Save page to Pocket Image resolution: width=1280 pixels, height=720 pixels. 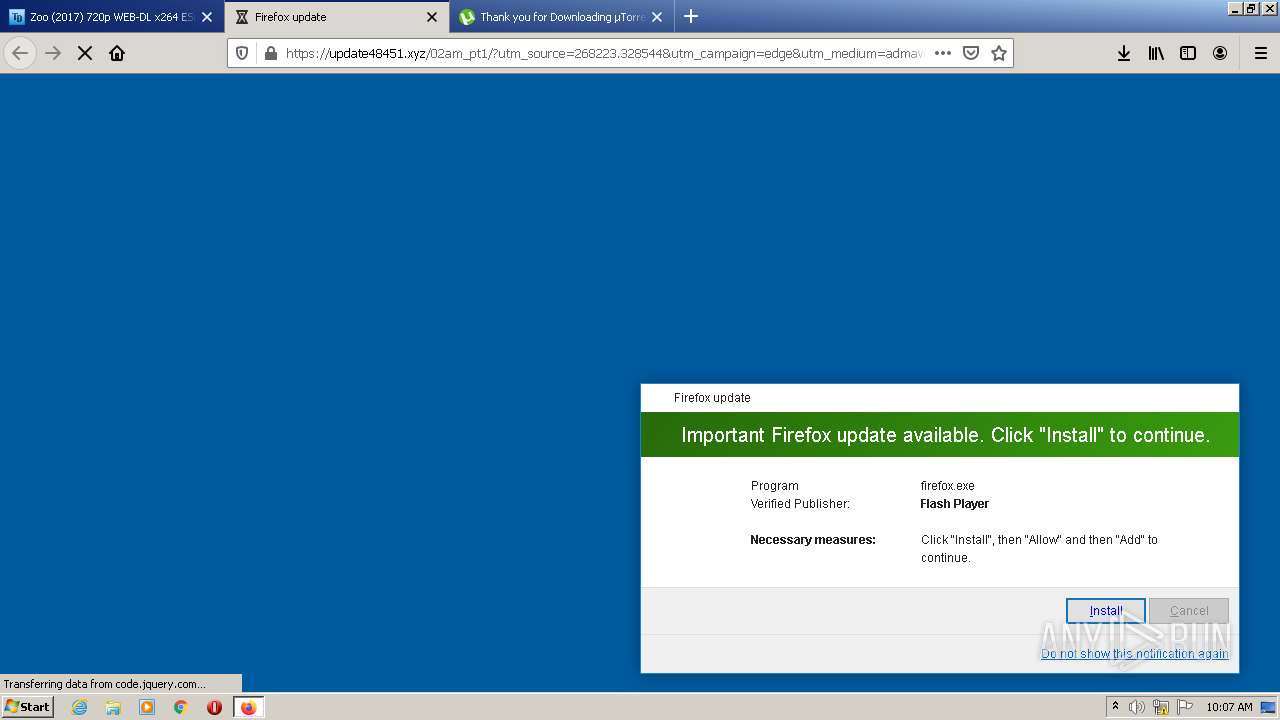[970, 53]
